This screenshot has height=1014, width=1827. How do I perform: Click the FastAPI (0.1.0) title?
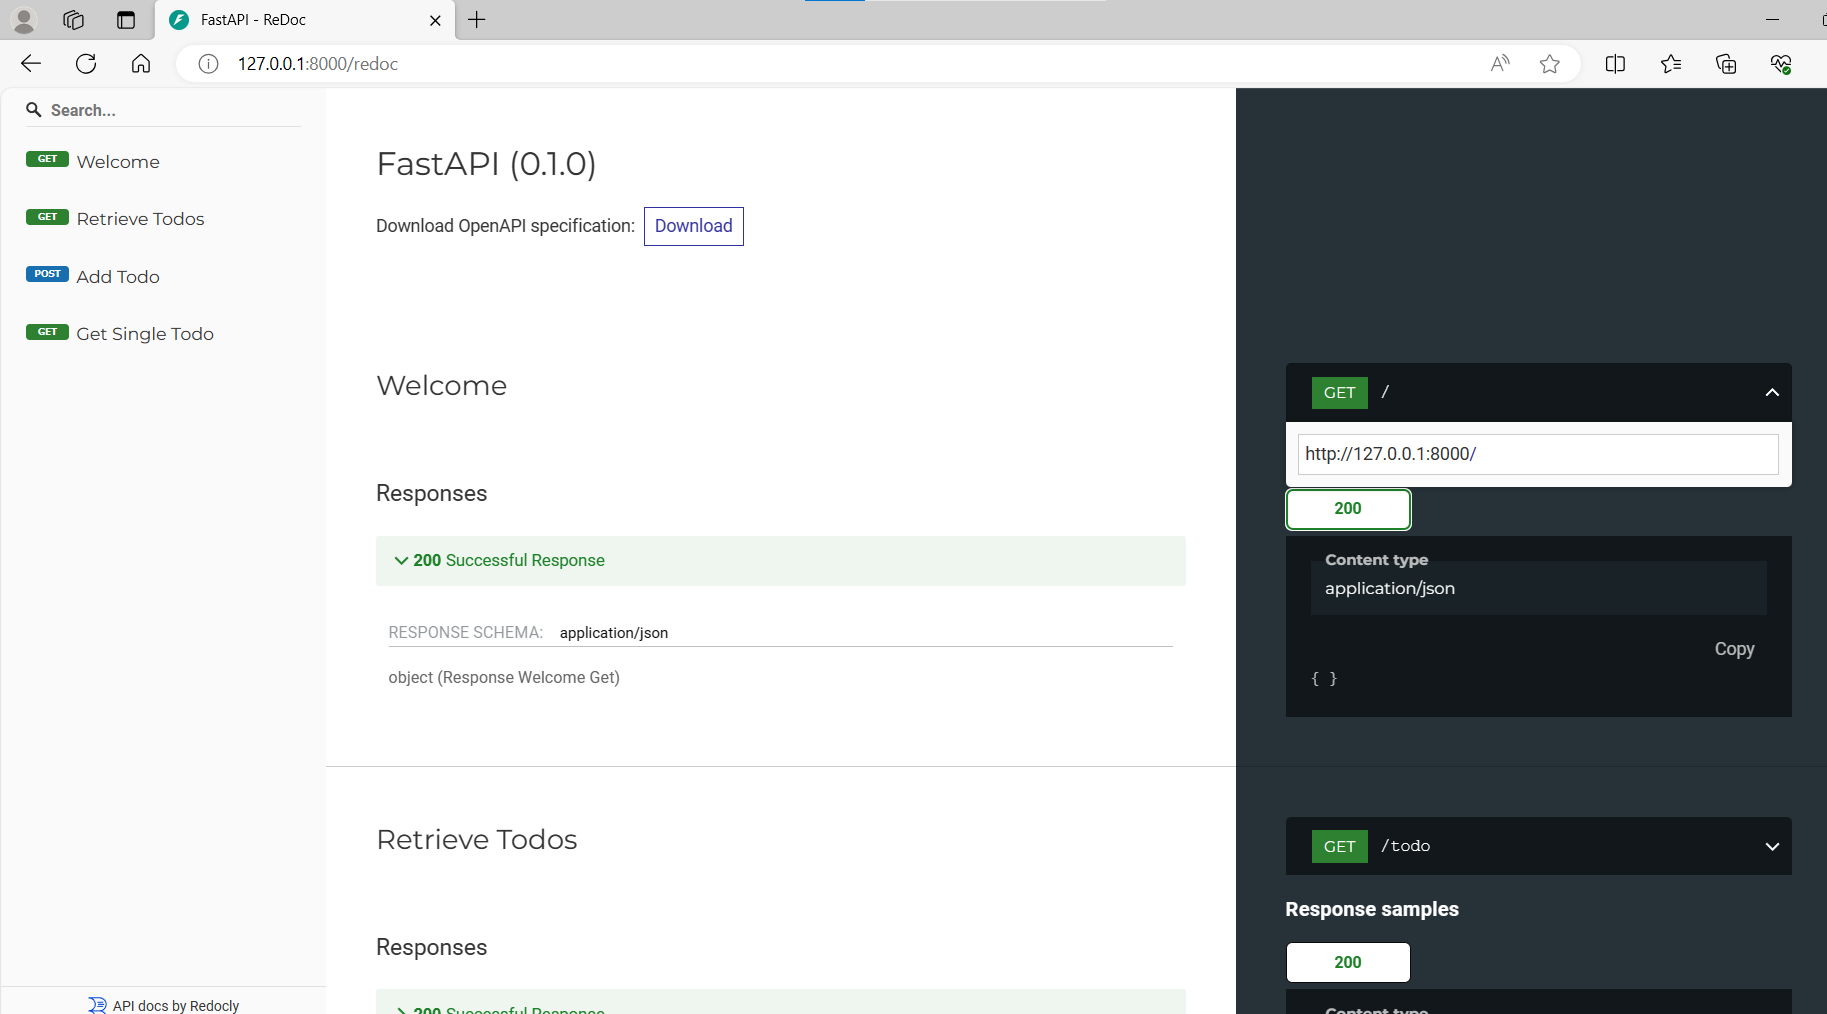pyautogui.click(x=486, y=164)
